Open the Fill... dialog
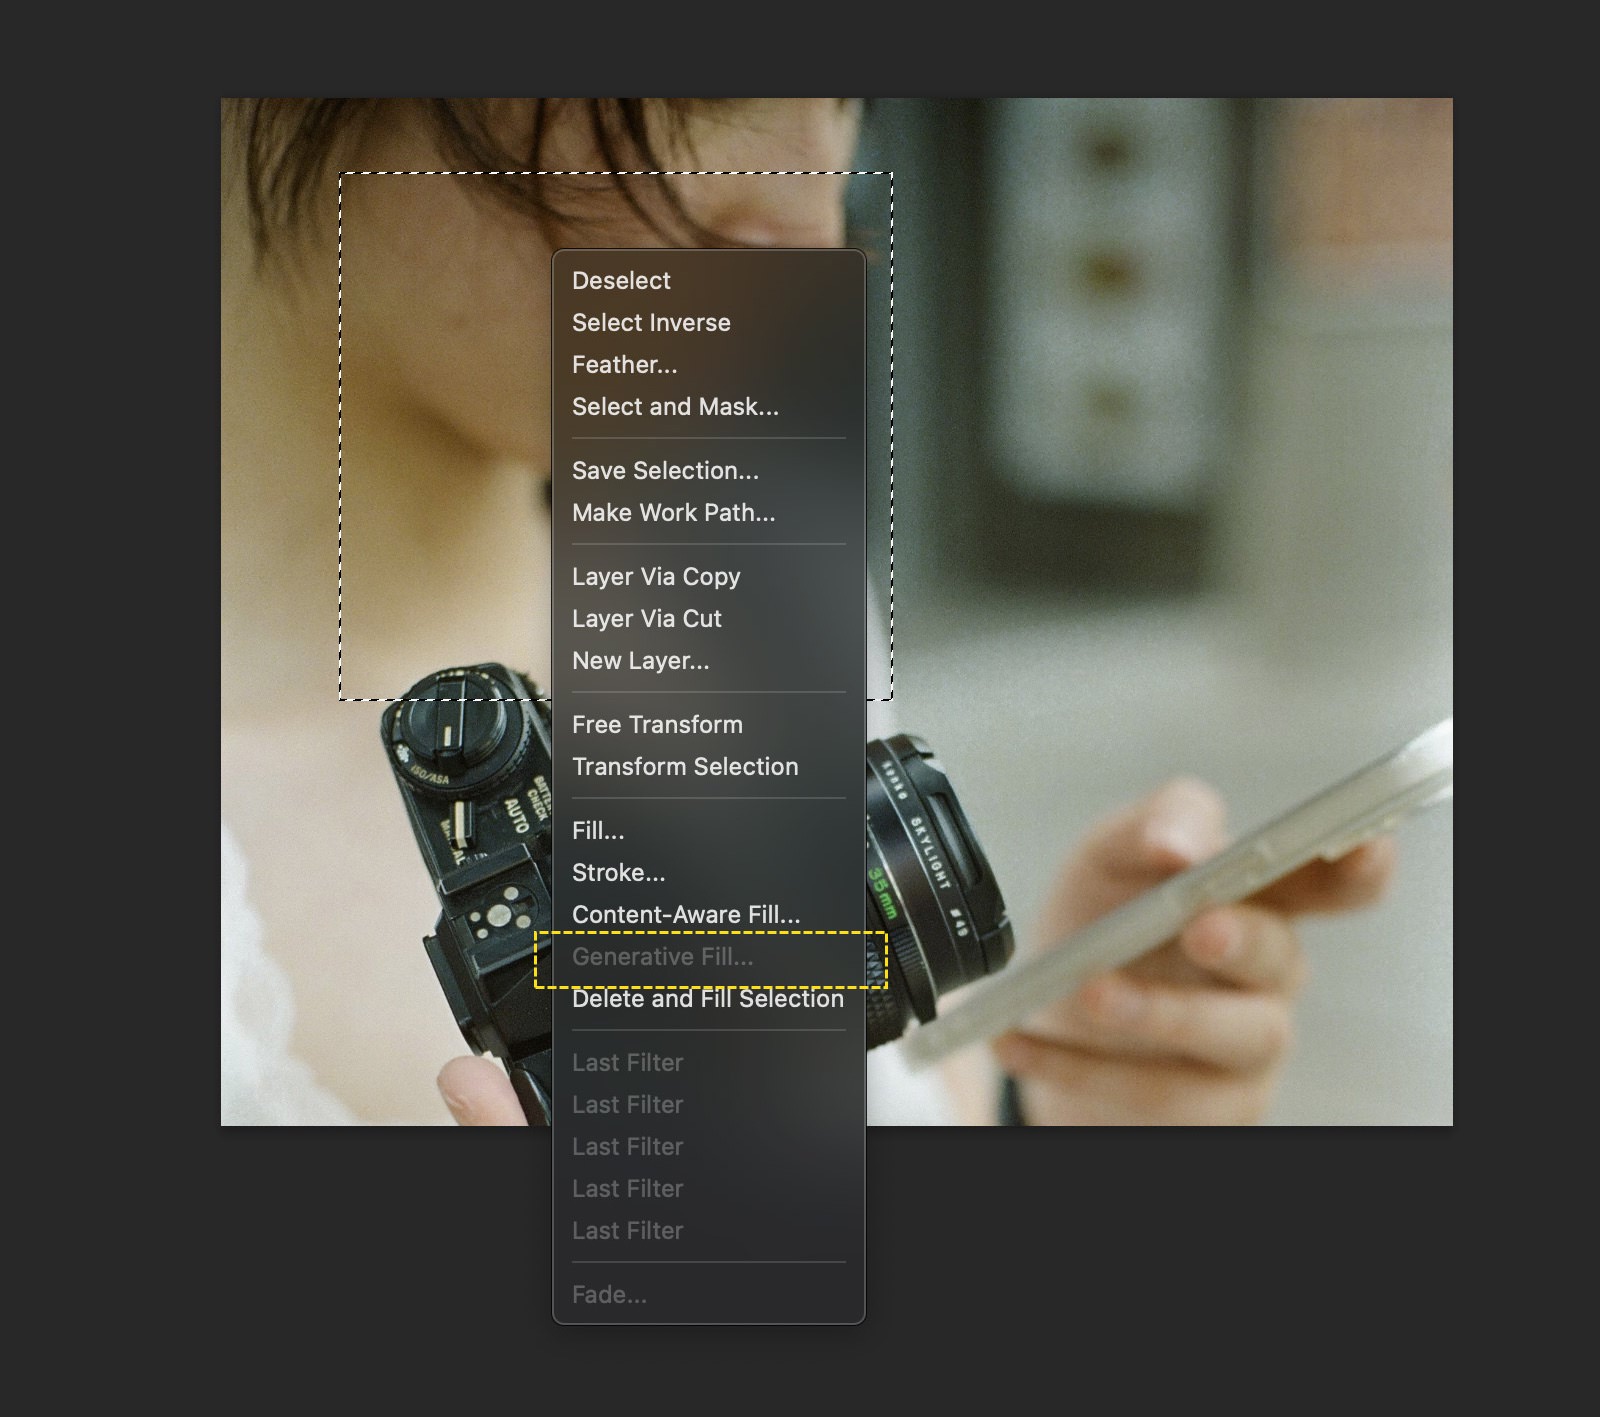Screen dimensions: 1600x1417 tap(598, 831)
